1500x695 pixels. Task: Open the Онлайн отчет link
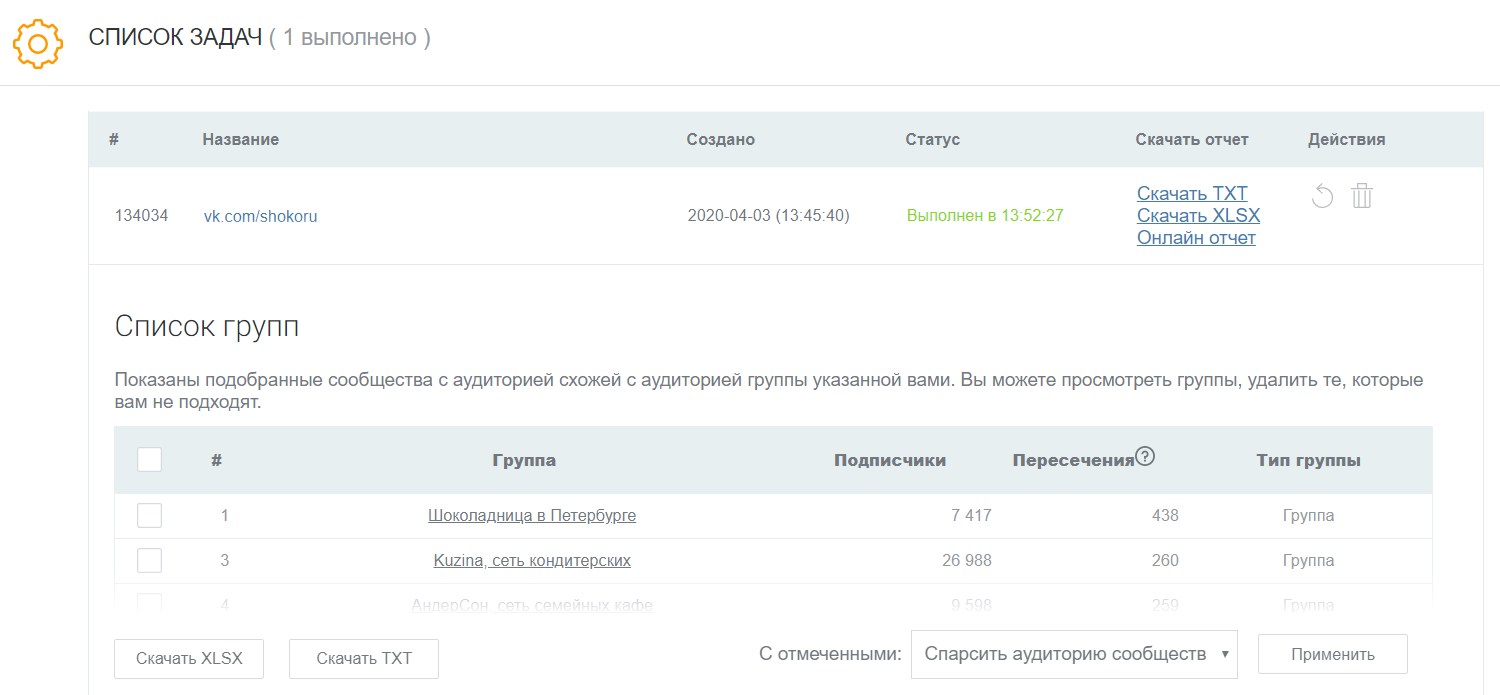pos(1196,238)
